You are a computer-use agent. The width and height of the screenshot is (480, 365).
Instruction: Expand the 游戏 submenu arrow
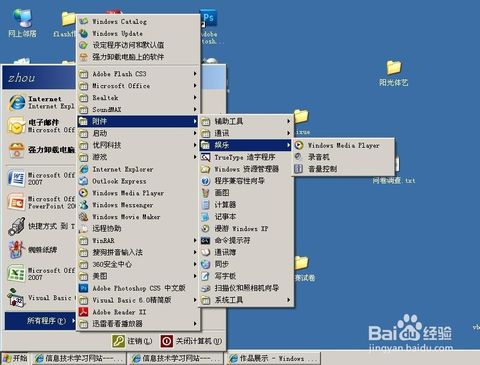[x=195, y=157]
